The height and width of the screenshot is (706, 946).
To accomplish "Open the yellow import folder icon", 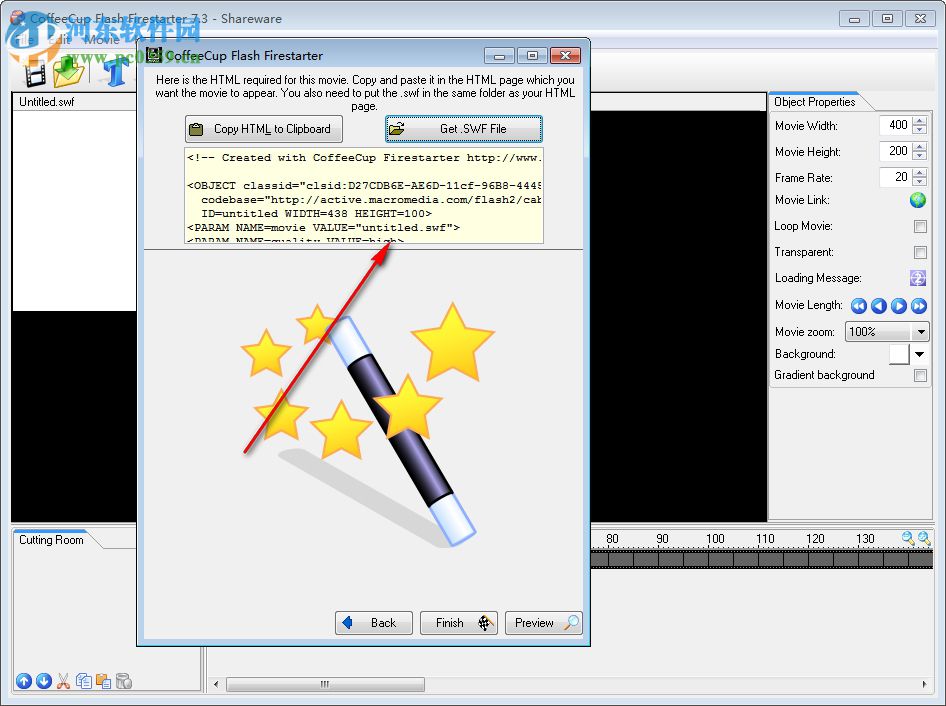I will click(68, 73).
